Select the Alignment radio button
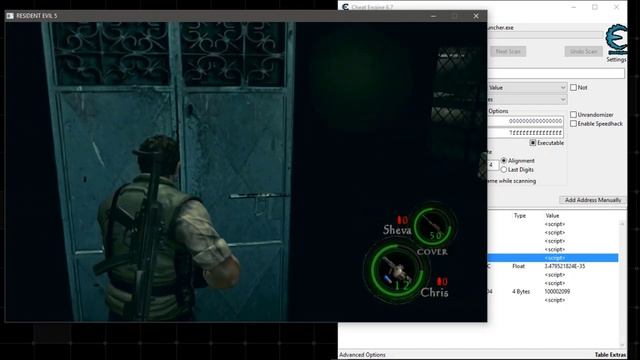Screen dimensions: 640x360 pos(504,161)
